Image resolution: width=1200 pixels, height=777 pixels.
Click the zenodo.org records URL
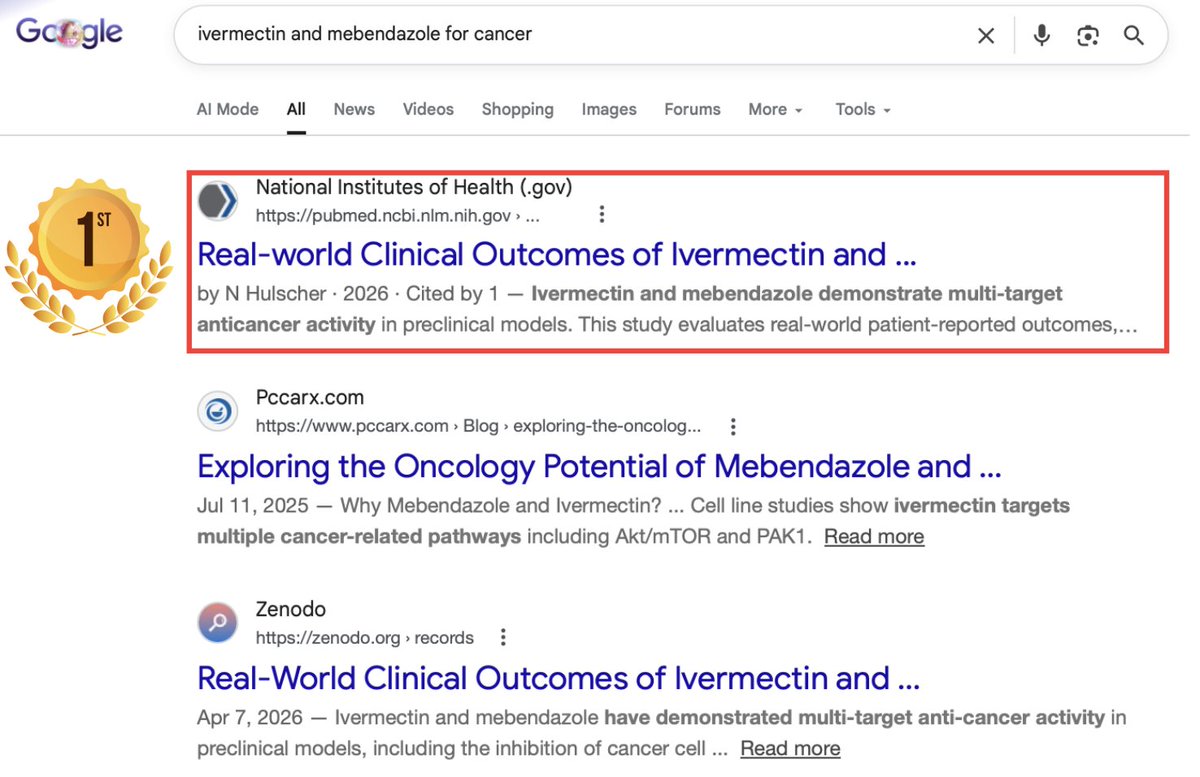click(x=364, y=638)
